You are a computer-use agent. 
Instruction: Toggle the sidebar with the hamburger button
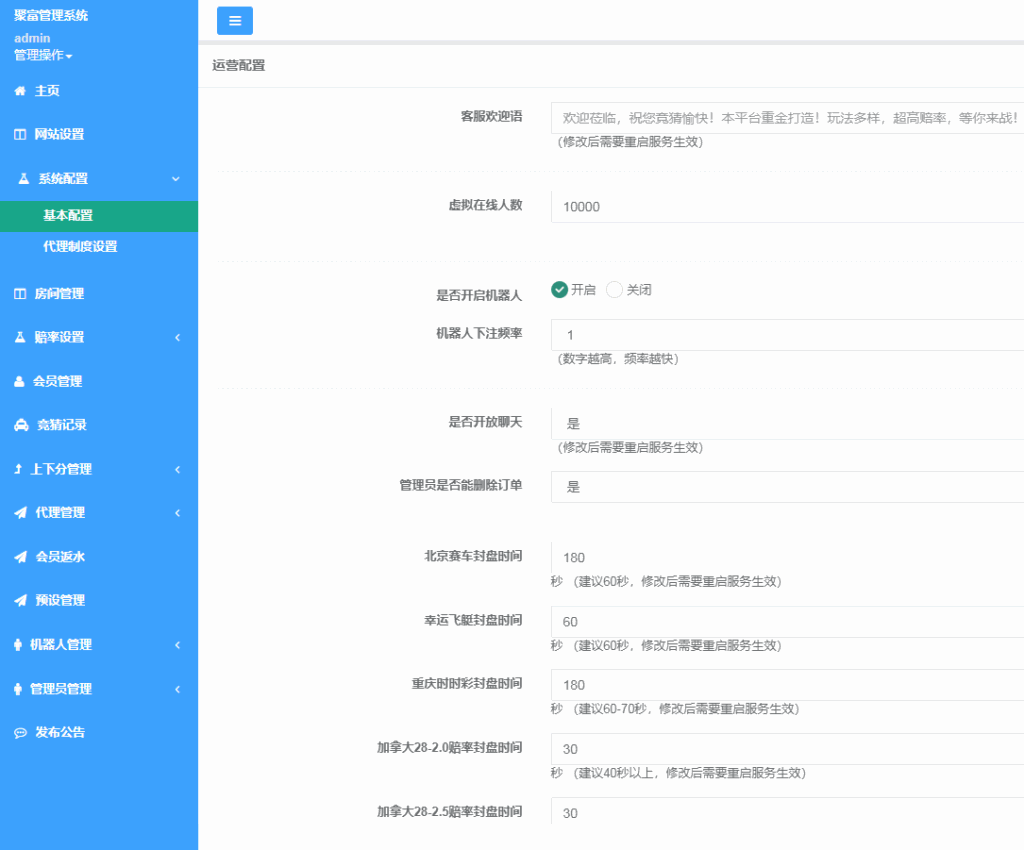(x=234, y=20)
